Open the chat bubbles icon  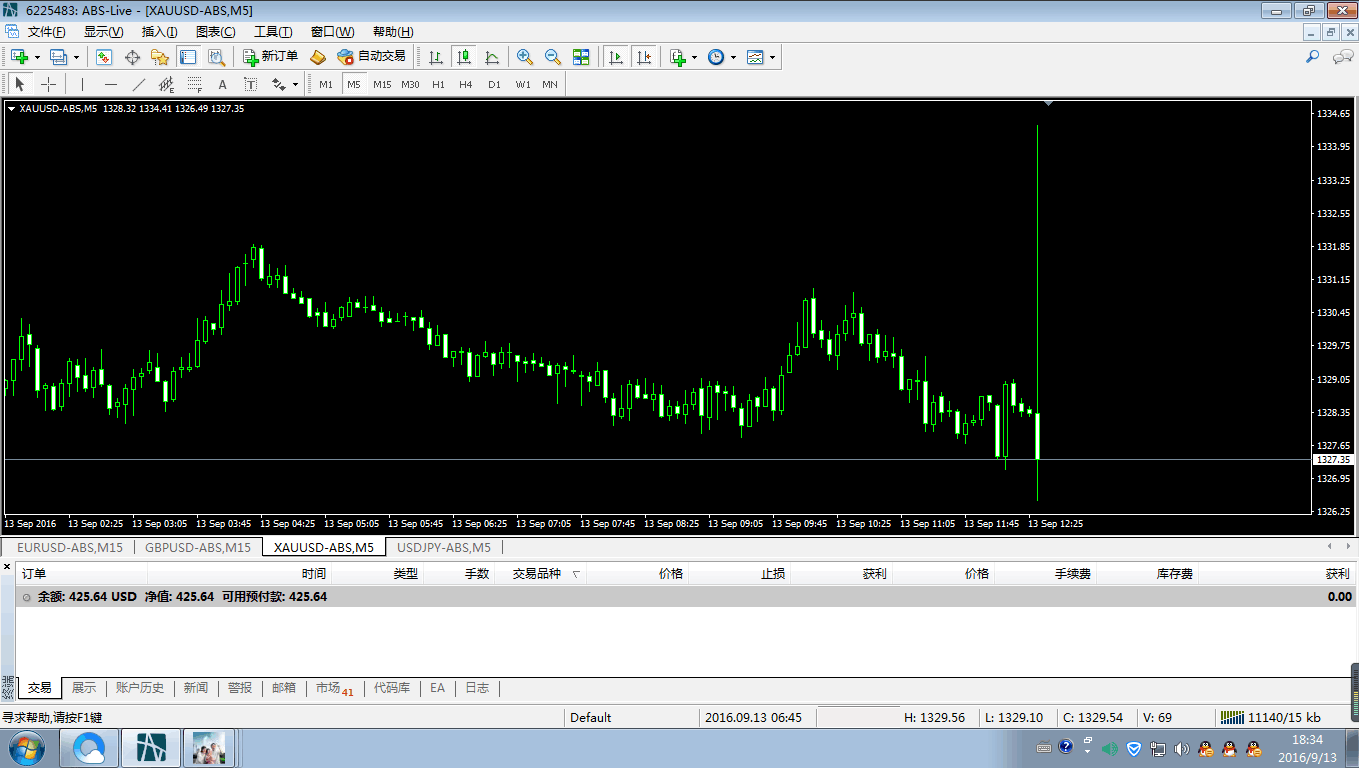click(1342, 57)
